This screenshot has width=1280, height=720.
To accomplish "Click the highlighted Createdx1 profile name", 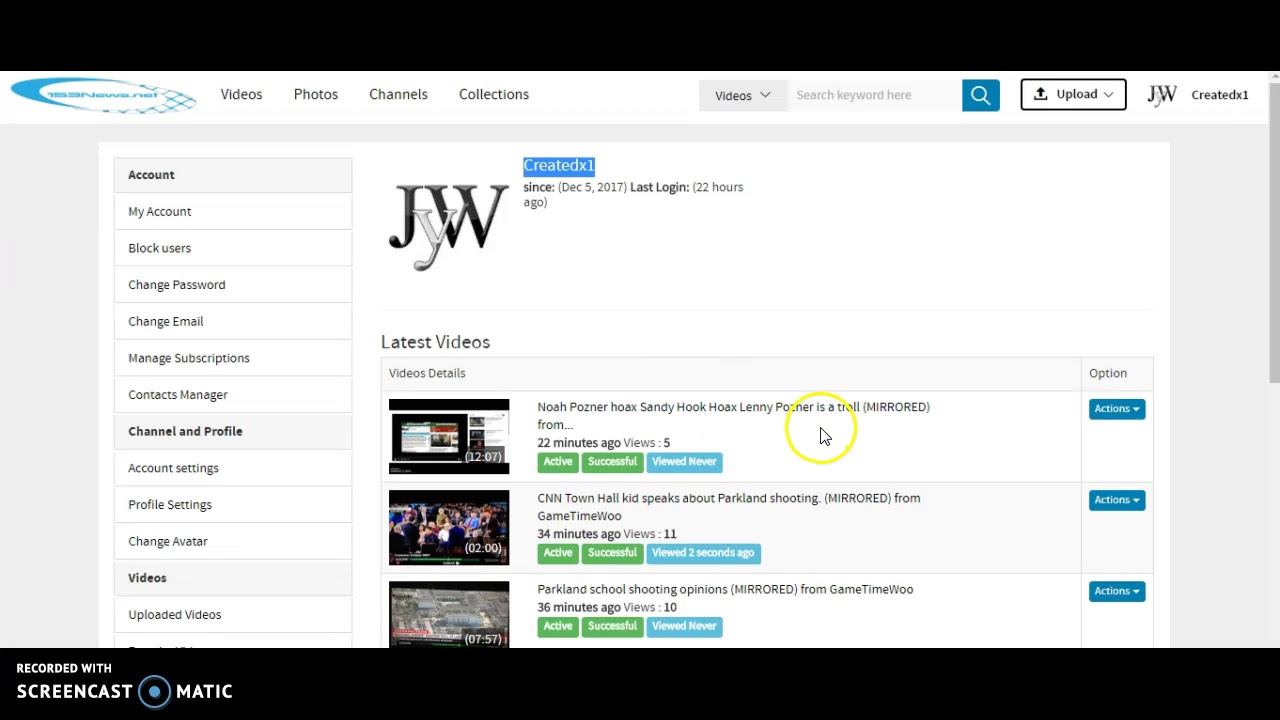I will click(x=559, y=166).
